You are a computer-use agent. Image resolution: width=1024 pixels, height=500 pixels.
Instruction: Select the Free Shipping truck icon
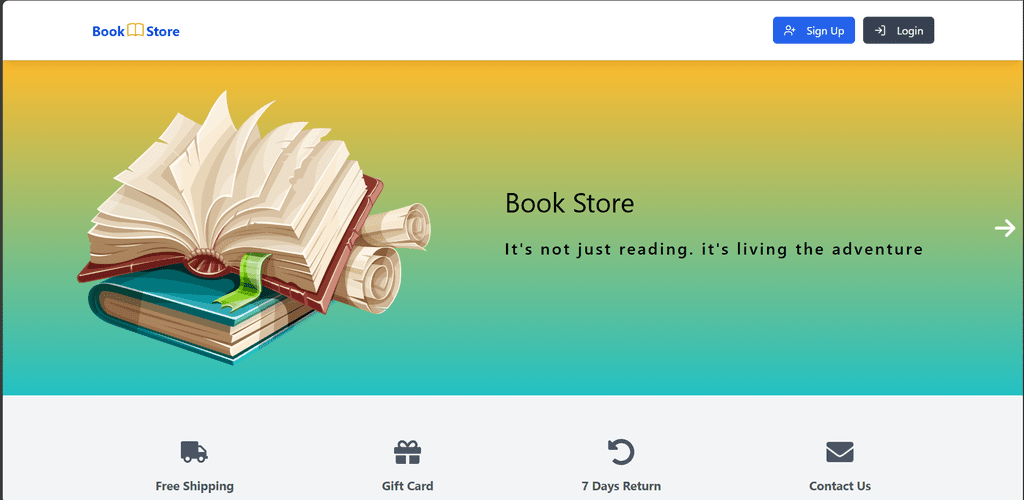pyautogui.click(x=194, y=452)
